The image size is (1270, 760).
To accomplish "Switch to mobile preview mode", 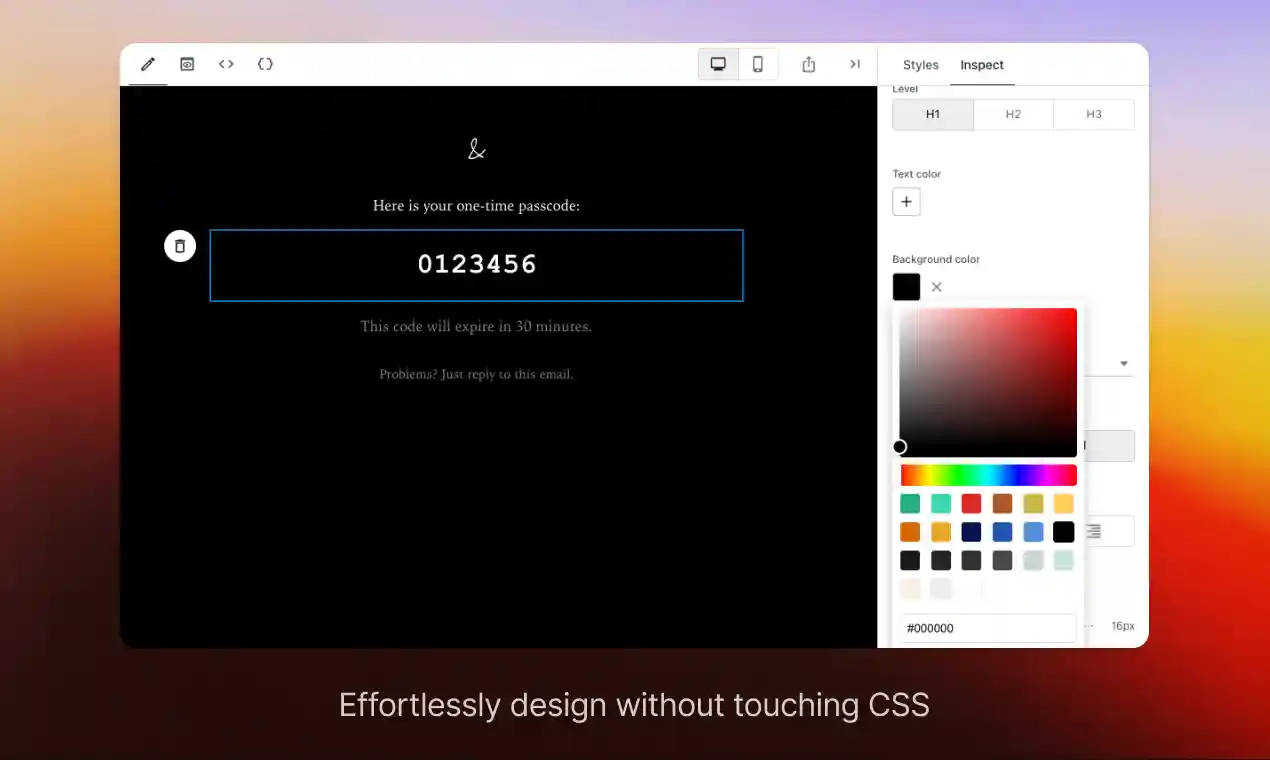I will click(757, 63).
